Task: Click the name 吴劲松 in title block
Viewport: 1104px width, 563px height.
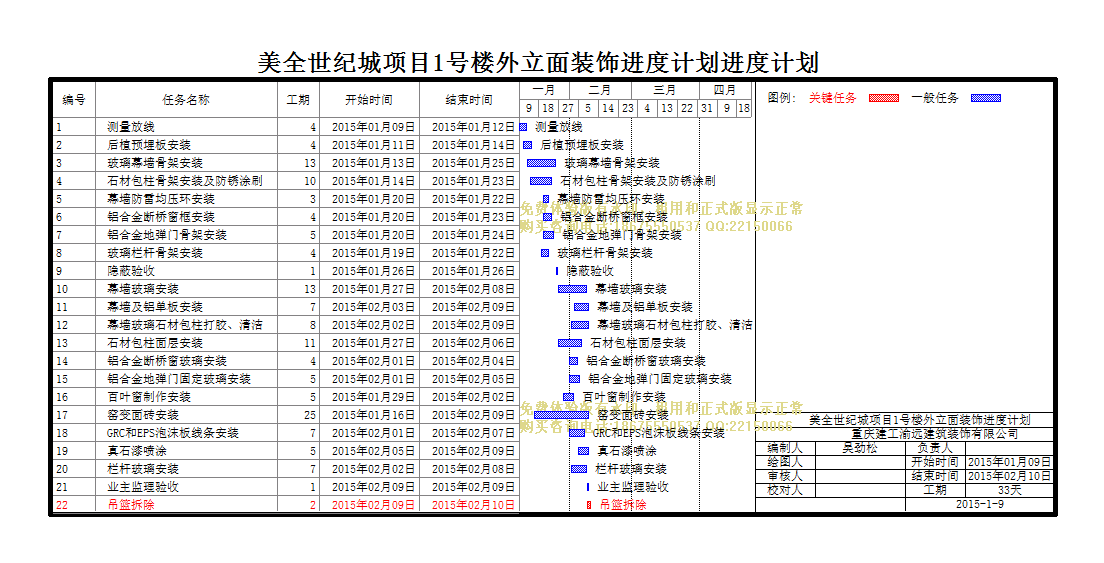Action: click(860, 448)
